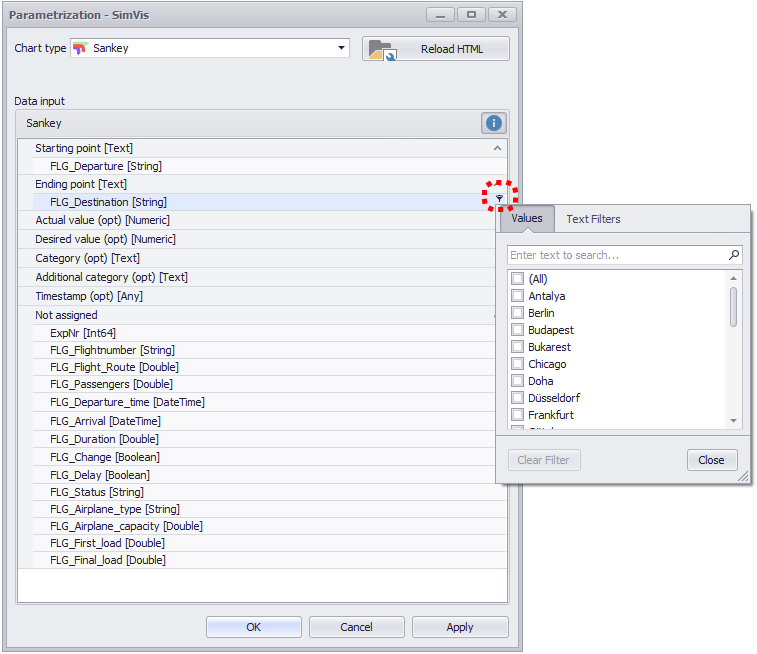The width and height of the screenshot is (757, 654).
Task: Check the (All) checkbox
Action: [517, 279]
